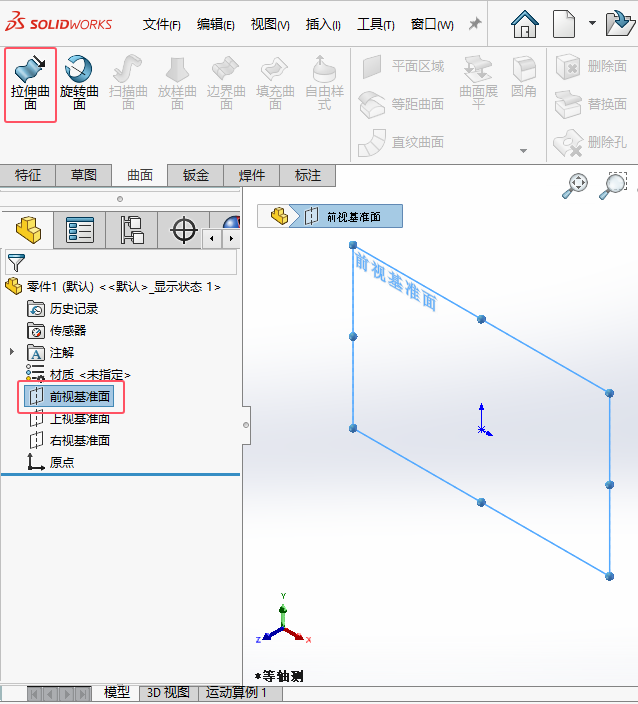Open the 插入(I) menu
Screen dimensions: 638x704
pos(323,24)
